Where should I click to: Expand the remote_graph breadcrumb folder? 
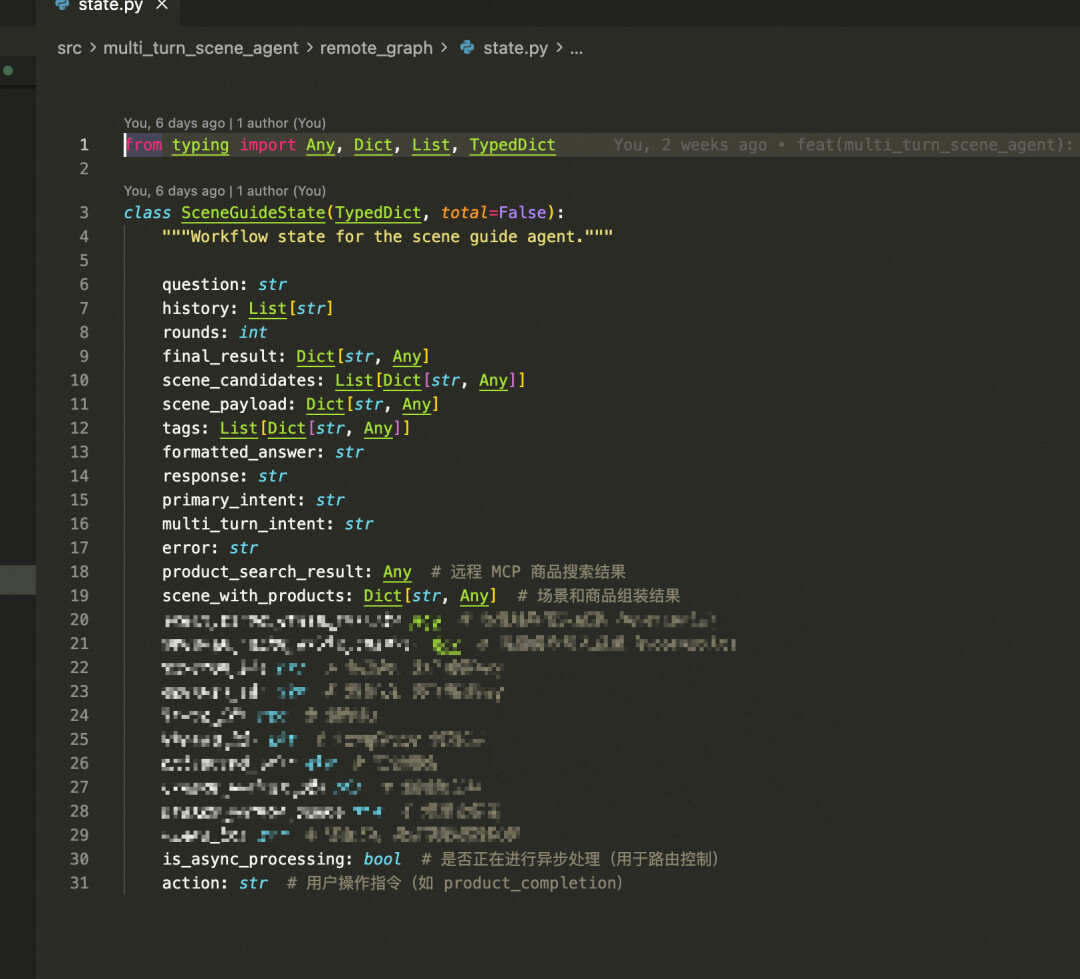pyautogui.click(x=376, y=48)
